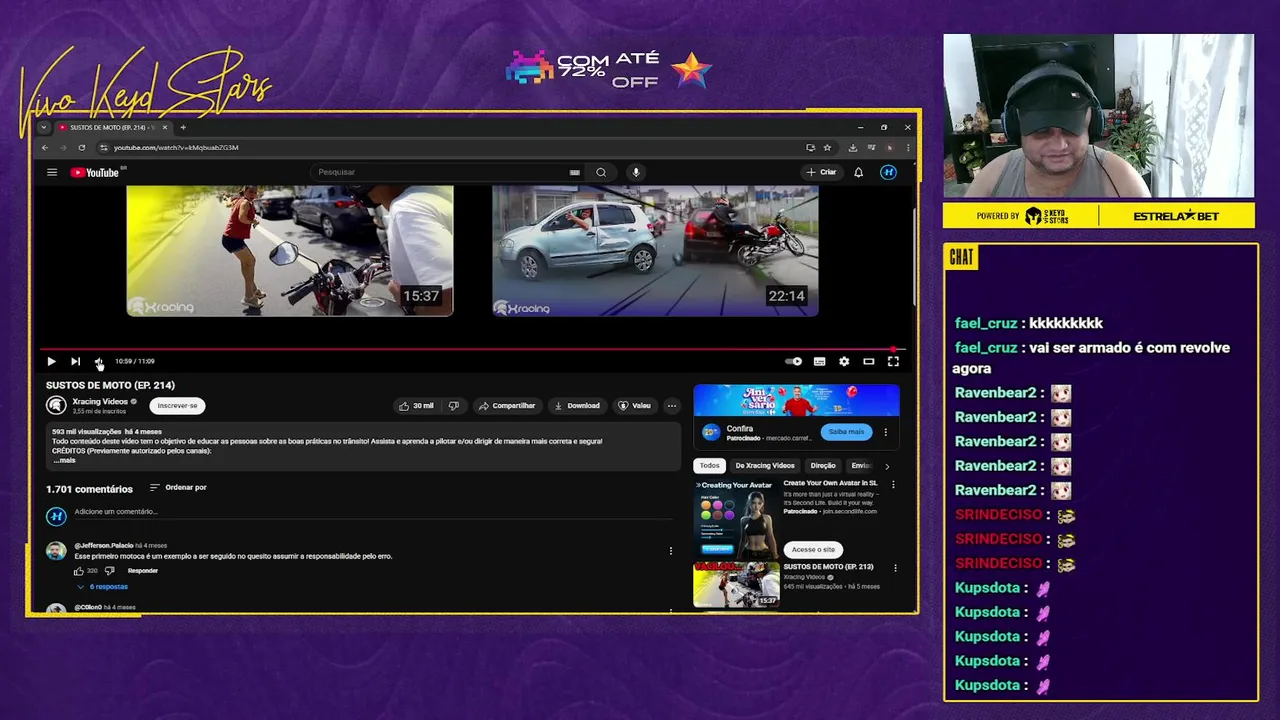Screen dimensions: 1280x720
Task: Reply to Jefferson.Palacio with Responder
Action: tap(143, 571)
